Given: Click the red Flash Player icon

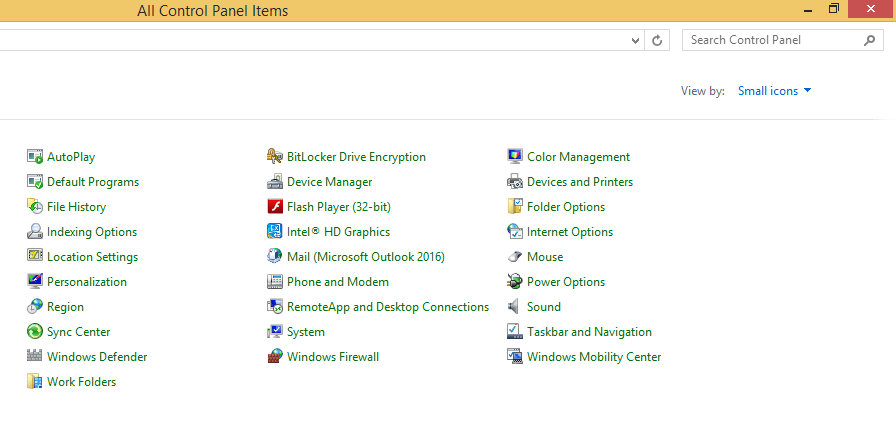Looking at the screenshot, I should [x=275, y=207].
